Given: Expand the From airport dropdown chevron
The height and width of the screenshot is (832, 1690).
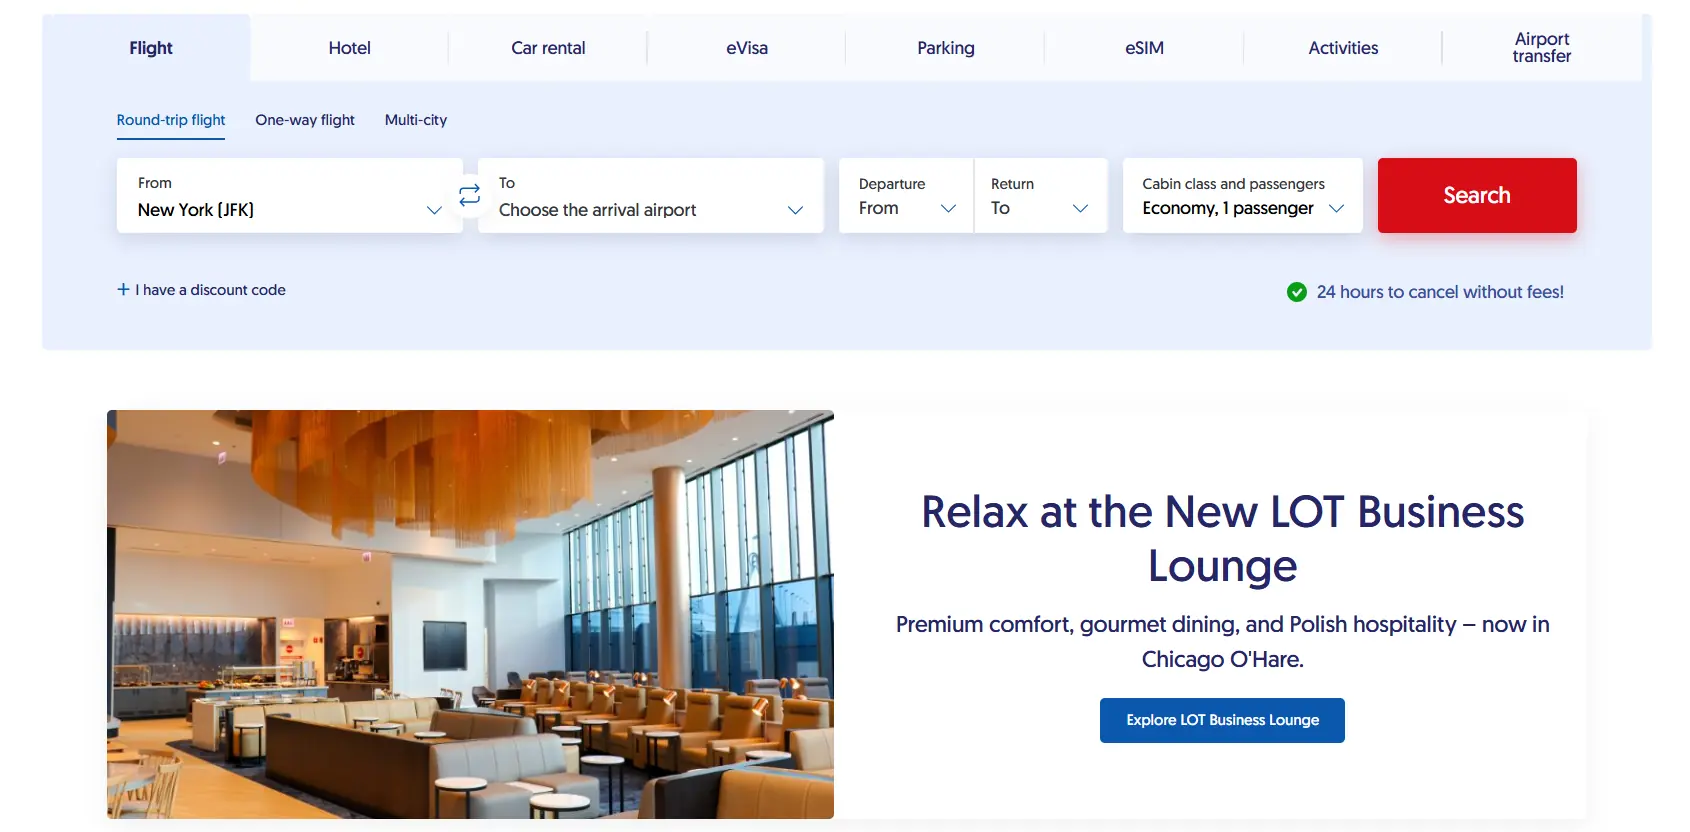Looking at the screenshot, I should (x=434, y=210).
